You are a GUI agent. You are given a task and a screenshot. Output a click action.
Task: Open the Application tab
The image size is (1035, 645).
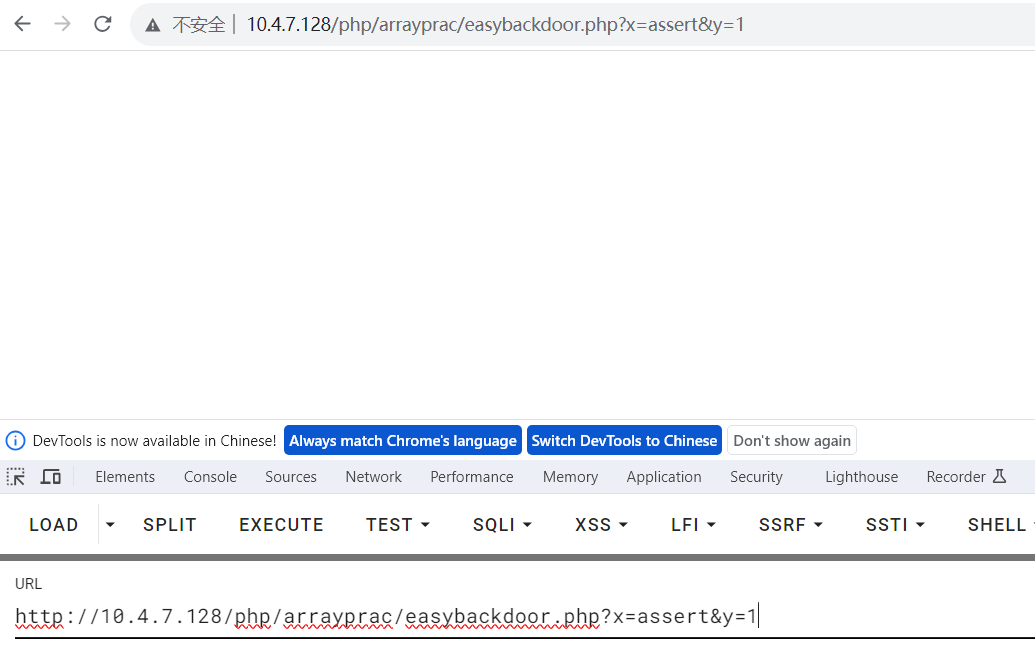[x=664, y=477]
